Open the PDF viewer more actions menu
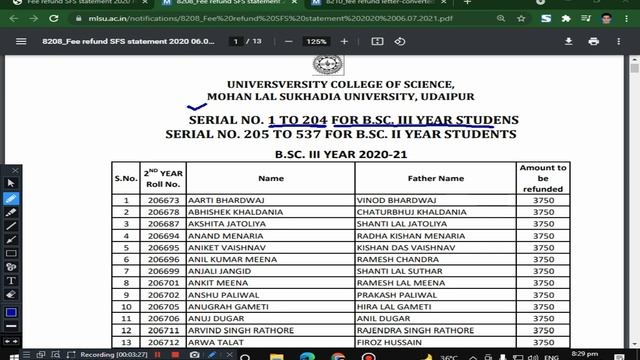Image resolution: width=640 pixels, height=360 pixels. click(619, 42)
